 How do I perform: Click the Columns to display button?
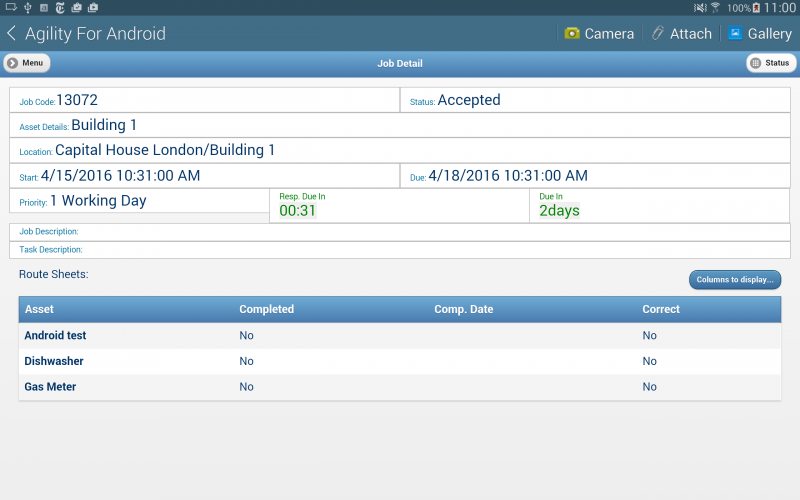pos(734,280)
